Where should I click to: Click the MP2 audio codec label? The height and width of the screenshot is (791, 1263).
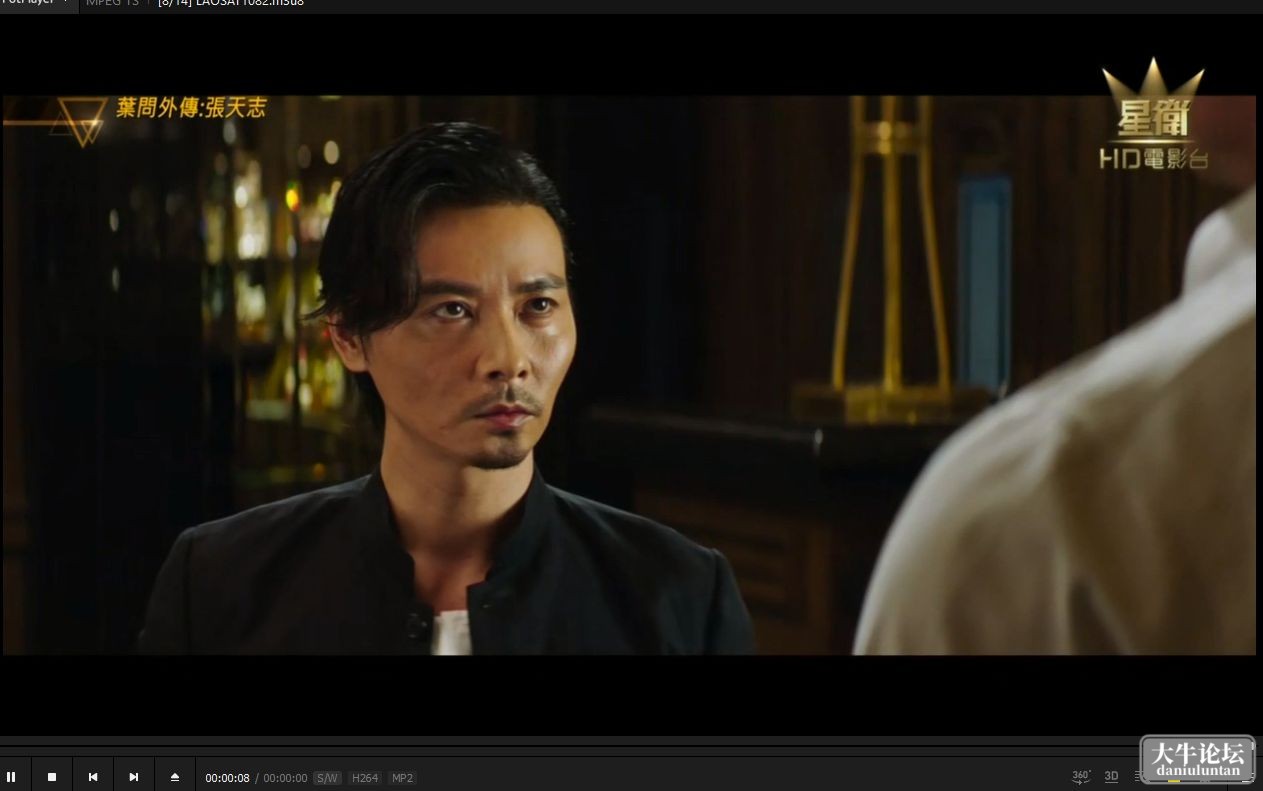[x=402, y=778]
